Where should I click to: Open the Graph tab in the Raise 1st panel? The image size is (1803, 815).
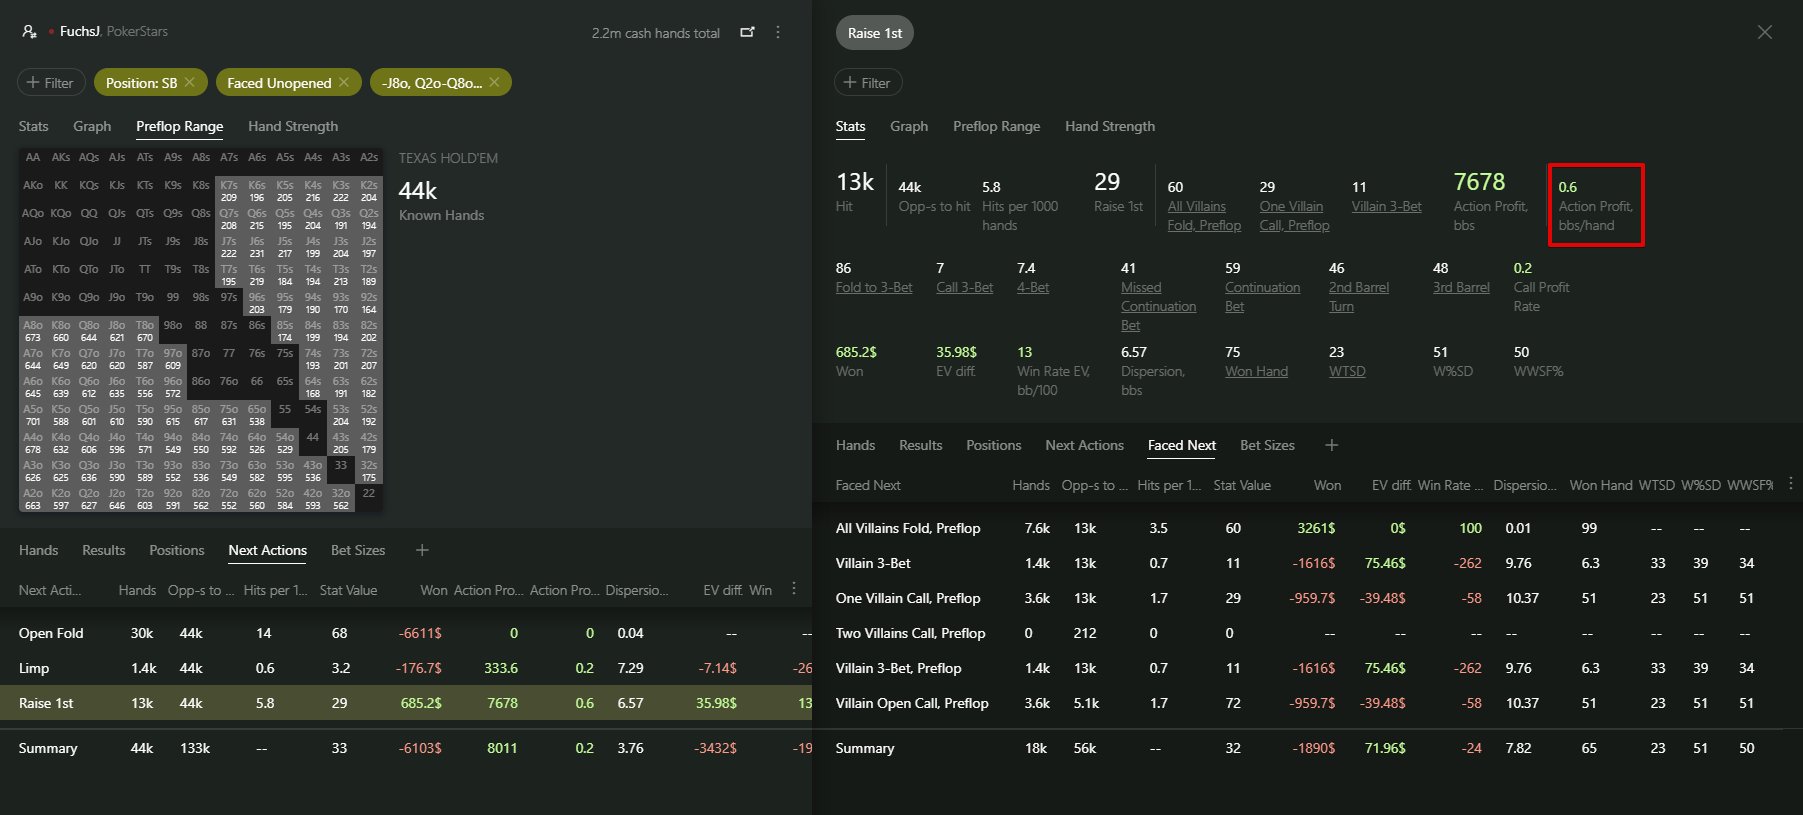[909, 126]
